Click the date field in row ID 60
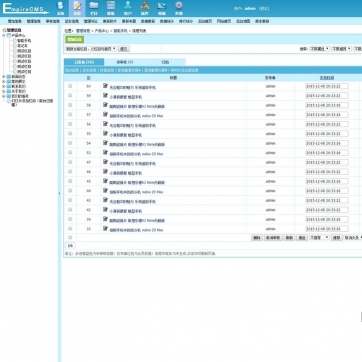The height and width of the screenshot is (362, 362). pos(327,86)
